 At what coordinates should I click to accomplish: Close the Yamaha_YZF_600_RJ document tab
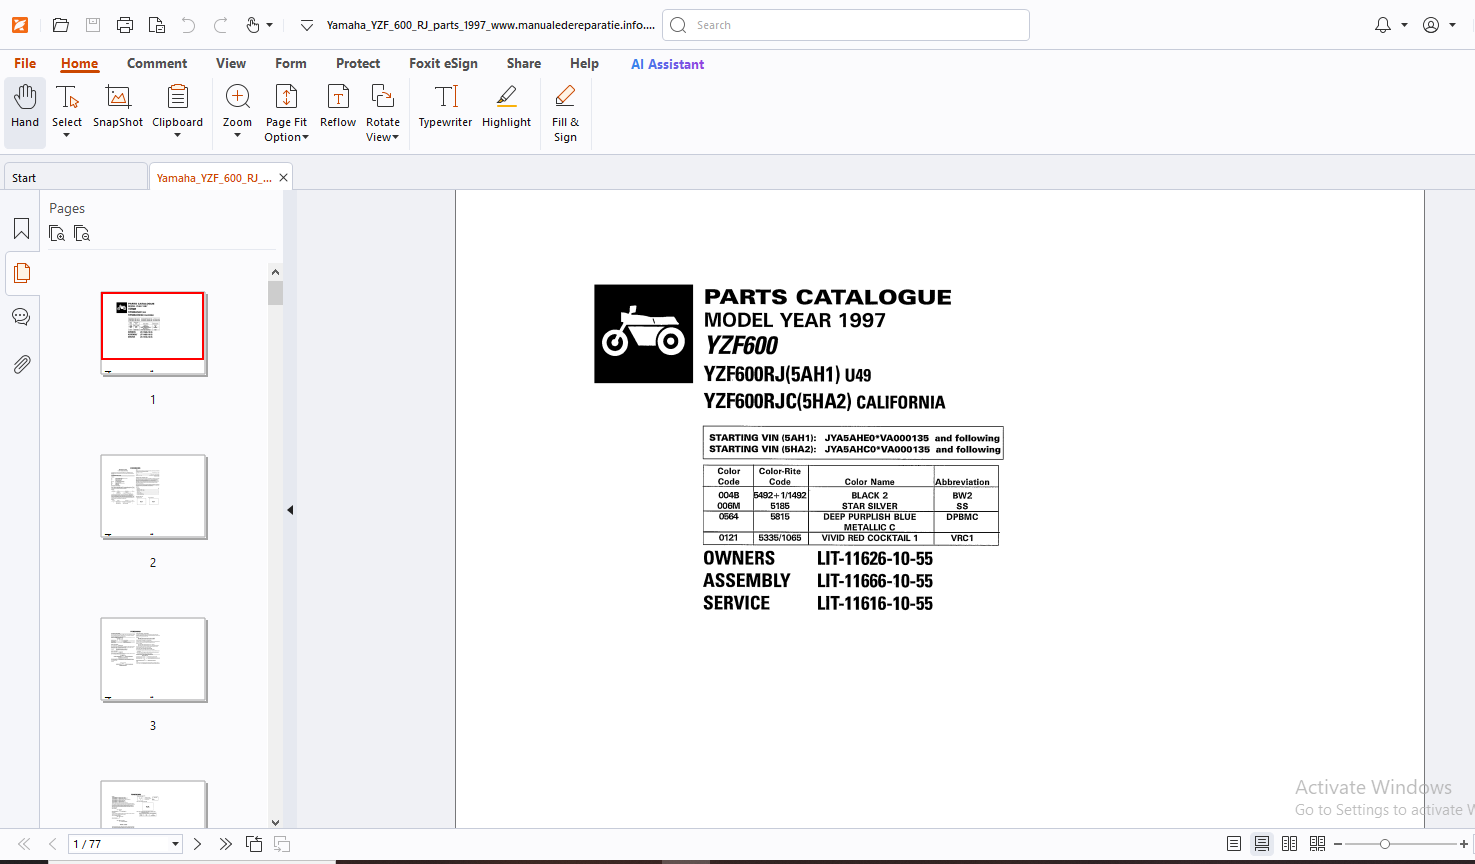tap(284, 177)
